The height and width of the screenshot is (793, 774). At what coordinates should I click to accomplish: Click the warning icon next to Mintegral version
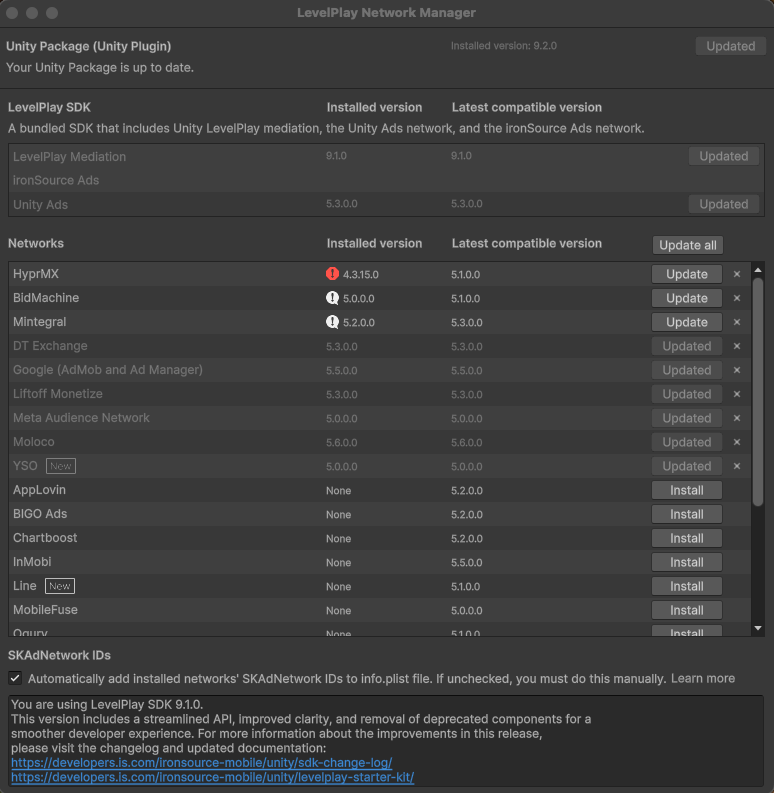point(333,322)
